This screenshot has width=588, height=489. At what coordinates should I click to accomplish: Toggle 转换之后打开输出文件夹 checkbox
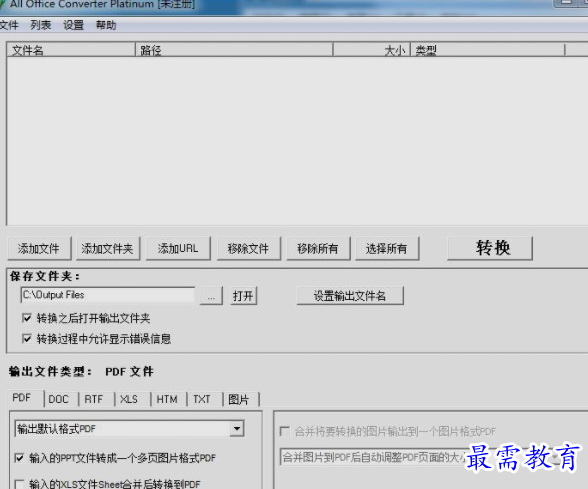(x=27, y=318)
